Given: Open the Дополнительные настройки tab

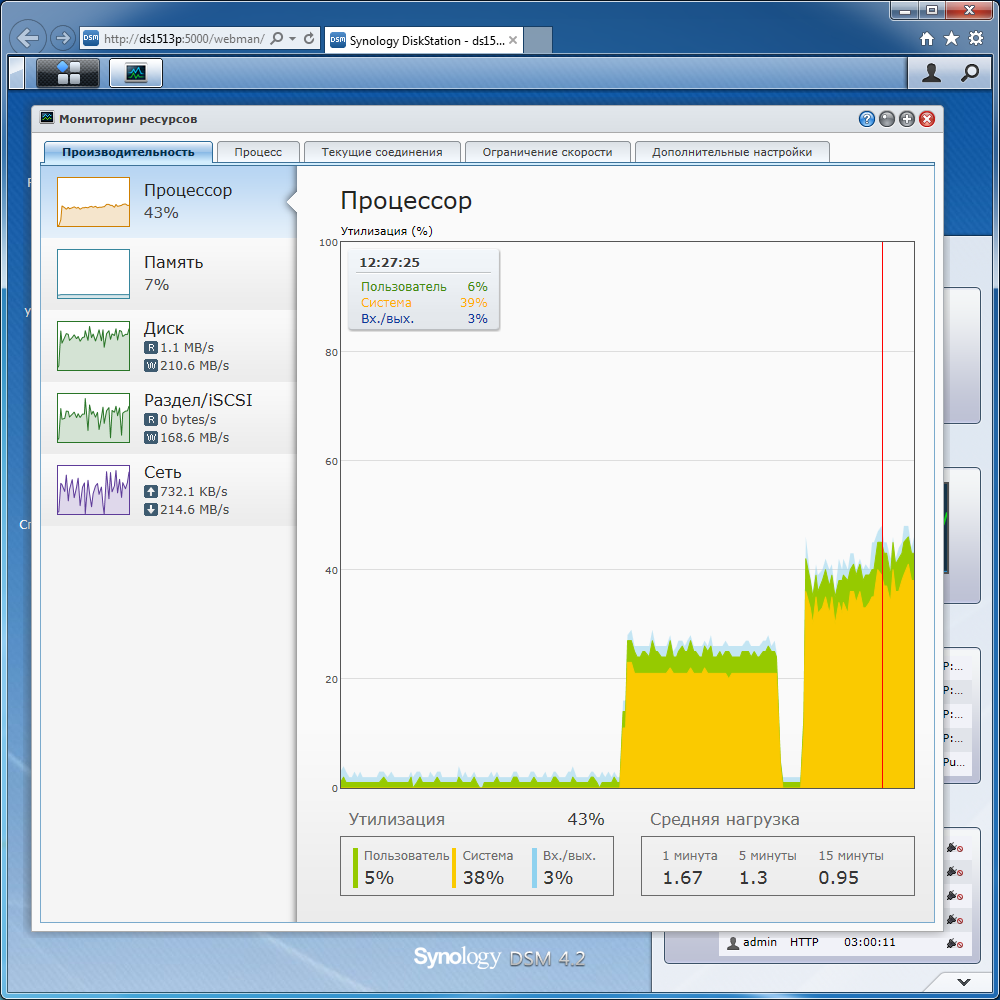Looking at the screenshot, I should coord(732,152).
